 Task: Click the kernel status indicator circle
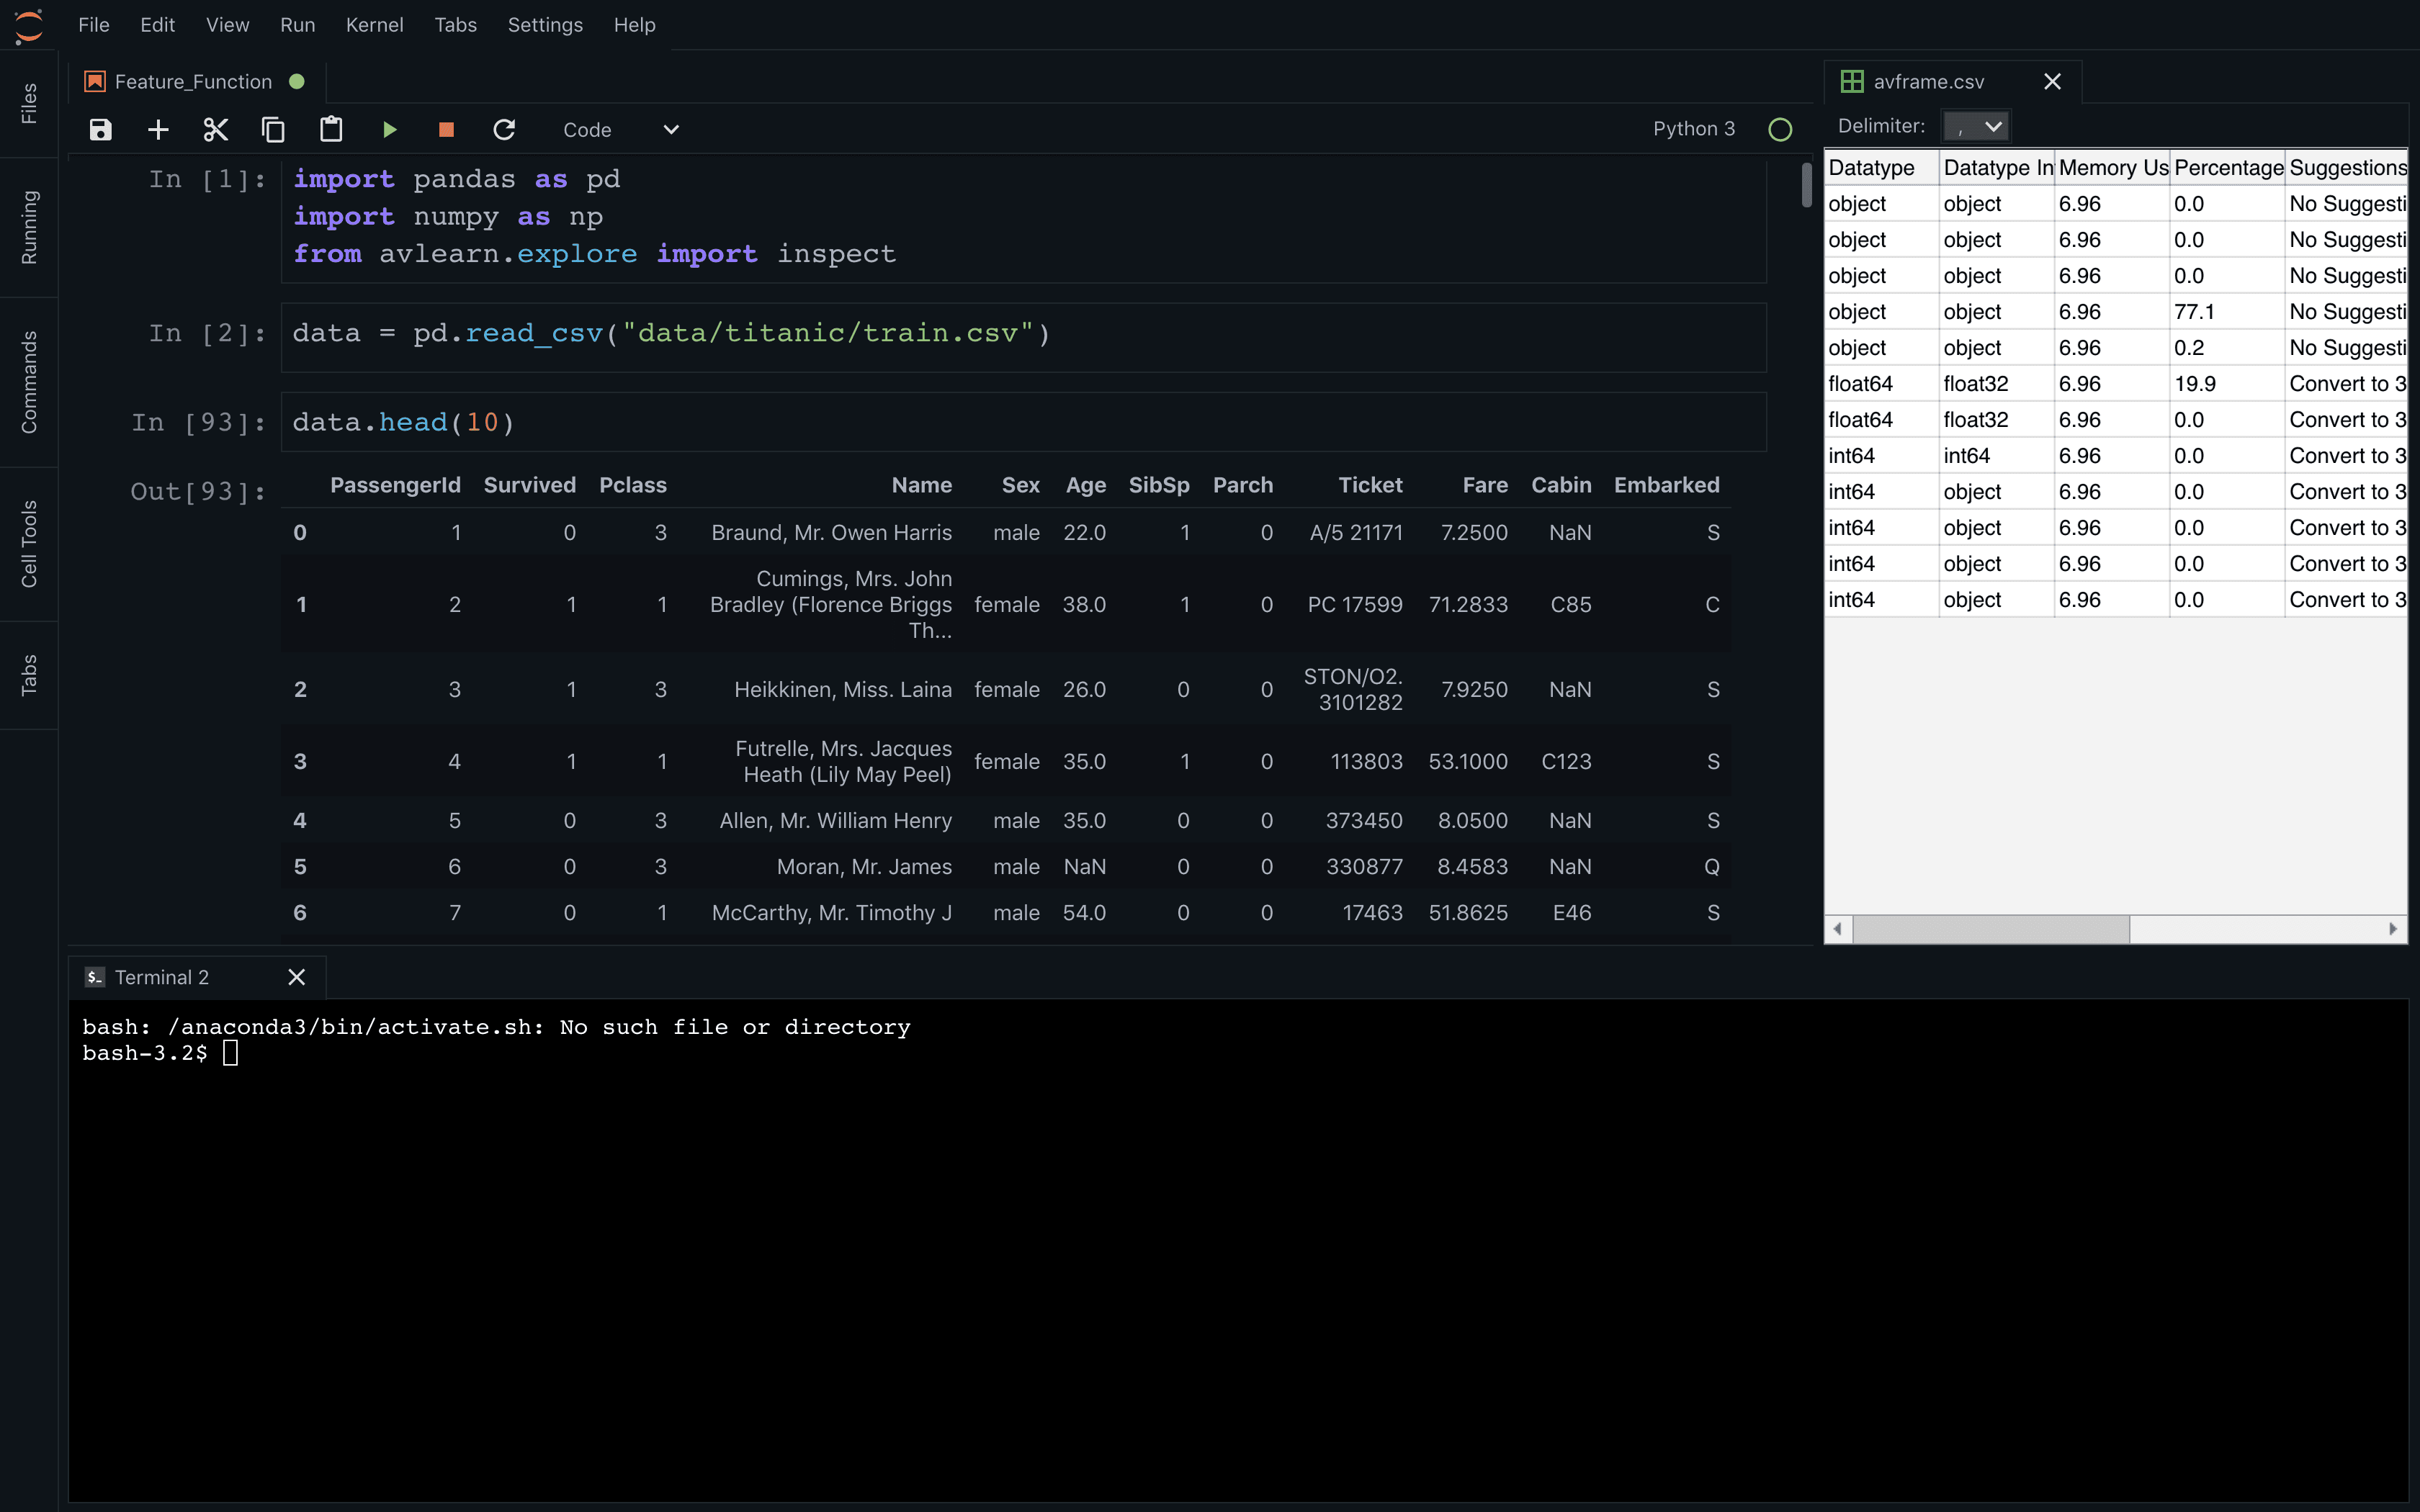coord(1779,129)
